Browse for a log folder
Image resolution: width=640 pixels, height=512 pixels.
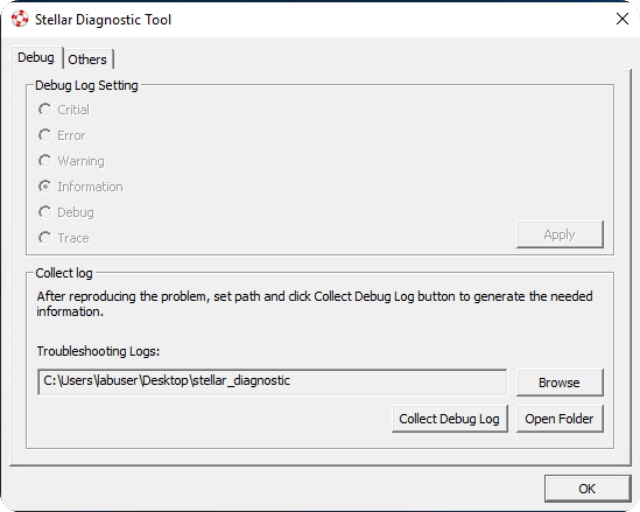pyautogui.click(x=560, y=383)
